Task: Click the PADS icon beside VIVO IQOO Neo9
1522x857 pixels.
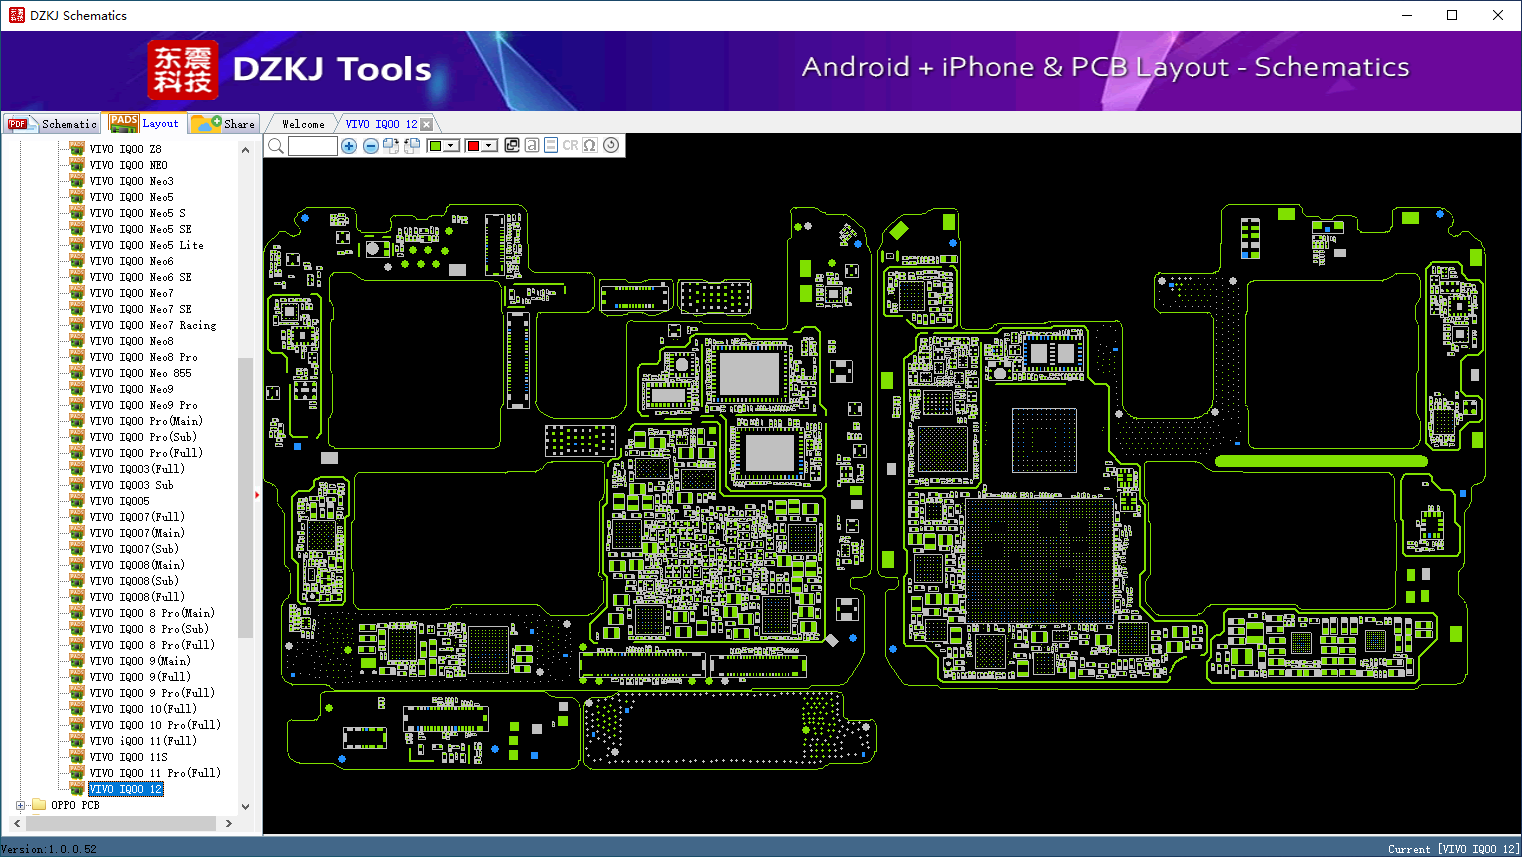Action: pos(77,388)
